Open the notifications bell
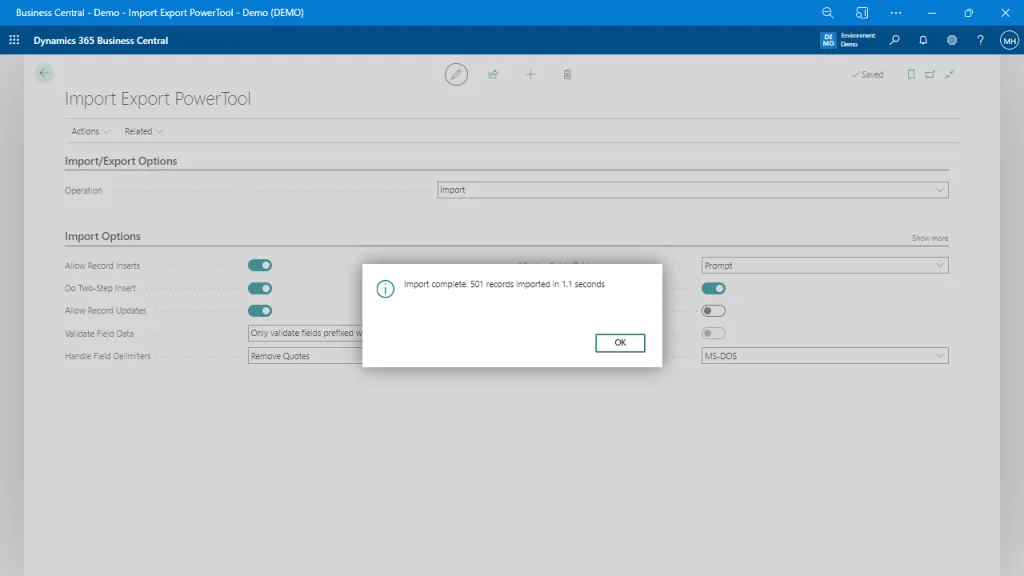This screenshot has height=576, width=1024. [922, 40]
